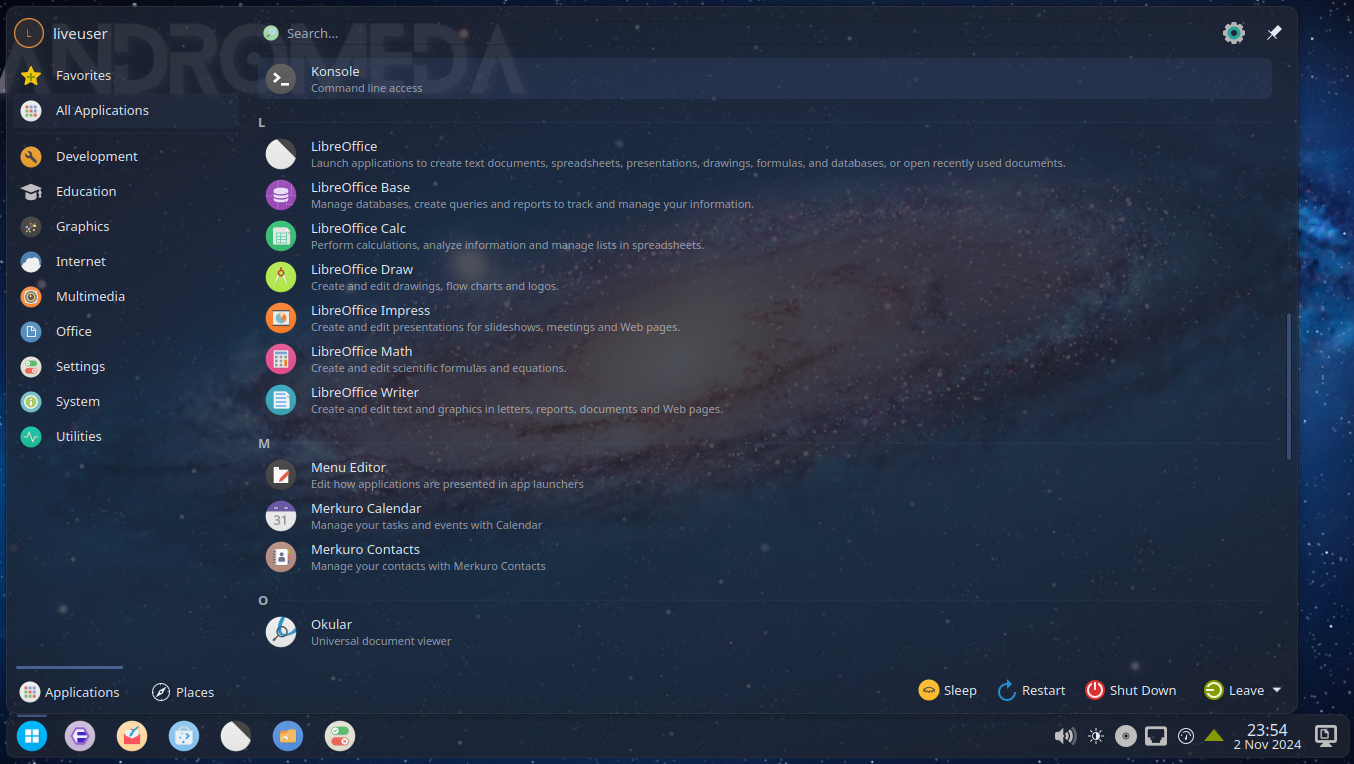Close launcher via taskbar start button
Image resolution: width=1354 pixels, height=764 pixels.
click(x=32, y=737)
